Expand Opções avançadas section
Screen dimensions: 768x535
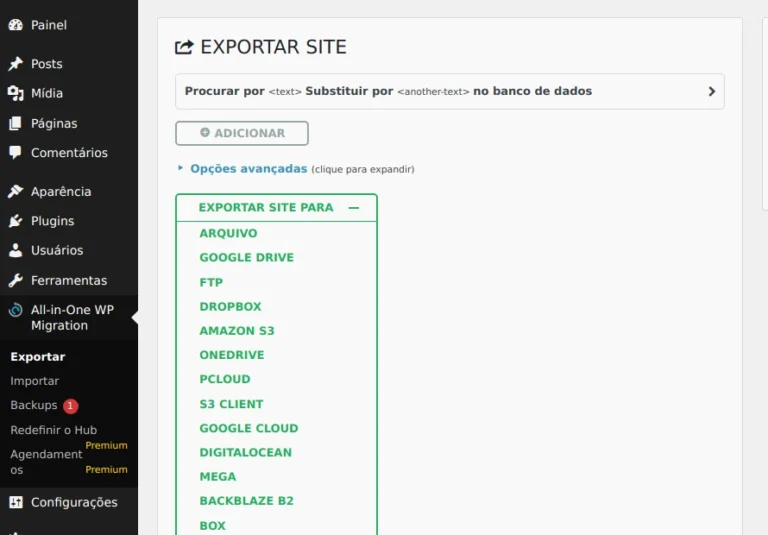(x=248, y=169)
